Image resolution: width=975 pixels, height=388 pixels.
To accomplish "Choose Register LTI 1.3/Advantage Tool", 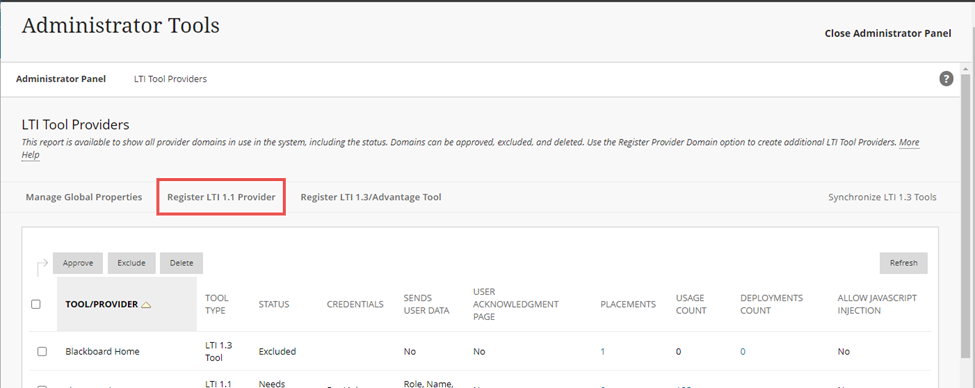I will [x=371, y=197].
